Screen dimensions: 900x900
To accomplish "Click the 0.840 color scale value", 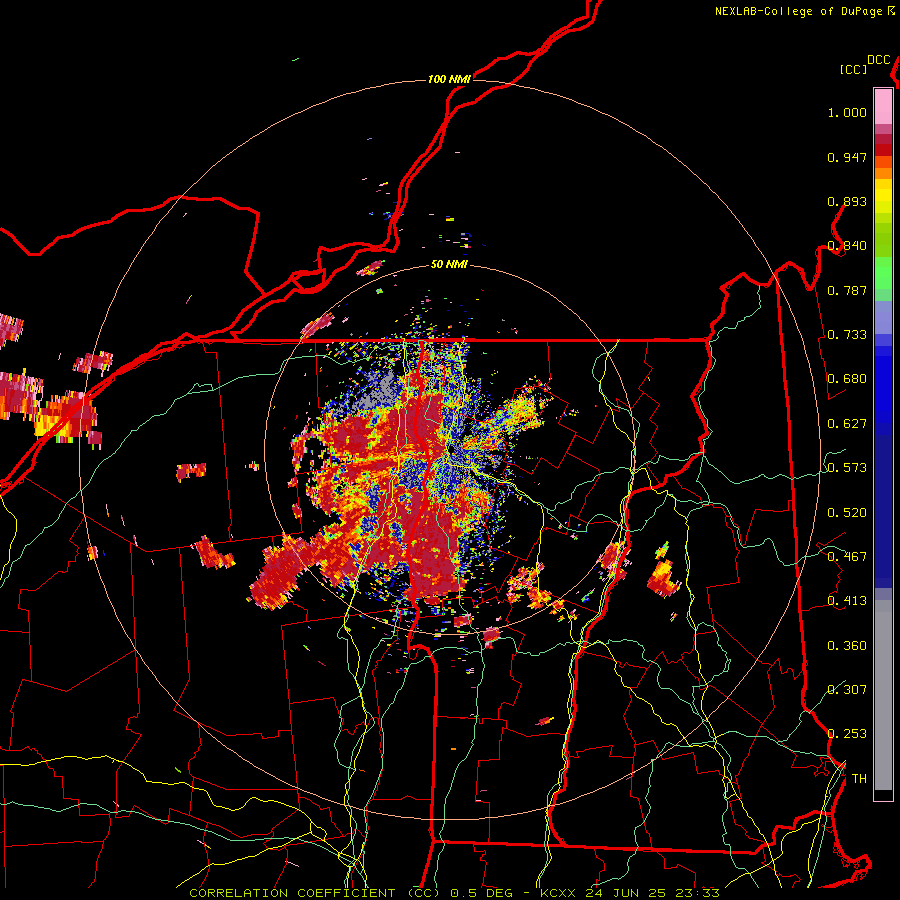I will pyautogui.click(x=847, y=246).
